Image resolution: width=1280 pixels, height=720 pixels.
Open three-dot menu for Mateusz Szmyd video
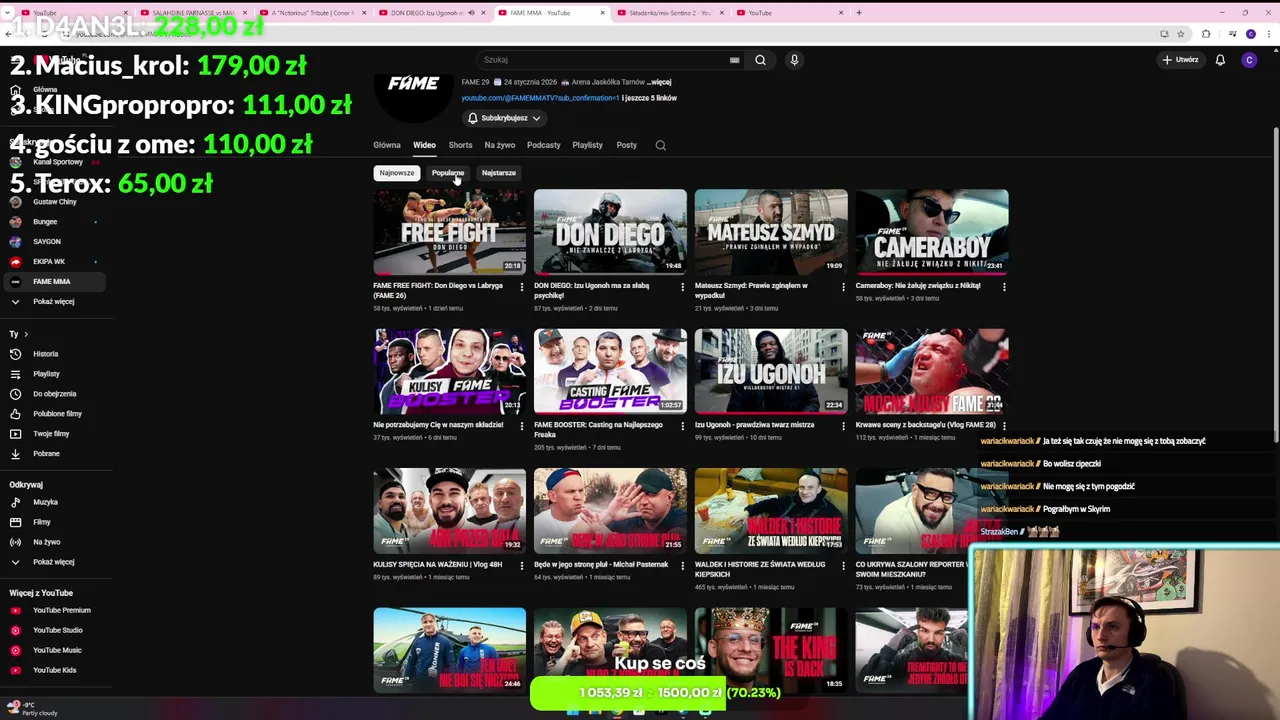click(843, 287)
